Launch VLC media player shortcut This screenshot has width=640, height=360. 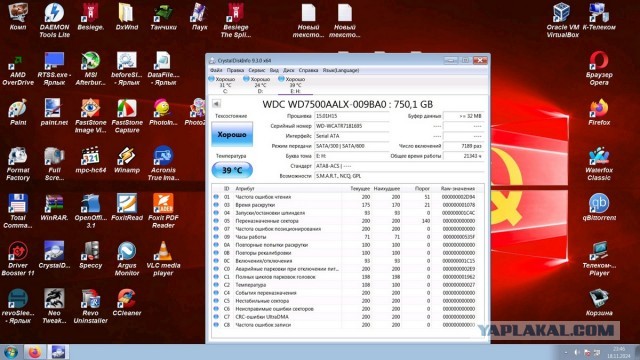[x=163, y=259]
